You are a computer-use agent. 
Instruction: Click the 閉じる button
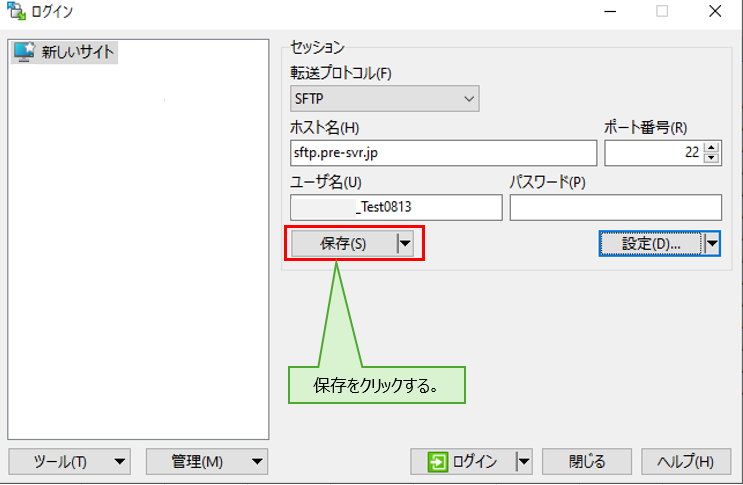[586, 461]
